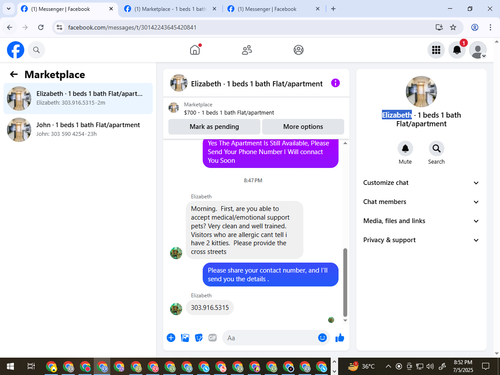This screenshot has height=375, width=500.
Task: Go to the Home feed icon
Action: click(x=195, y=50)
